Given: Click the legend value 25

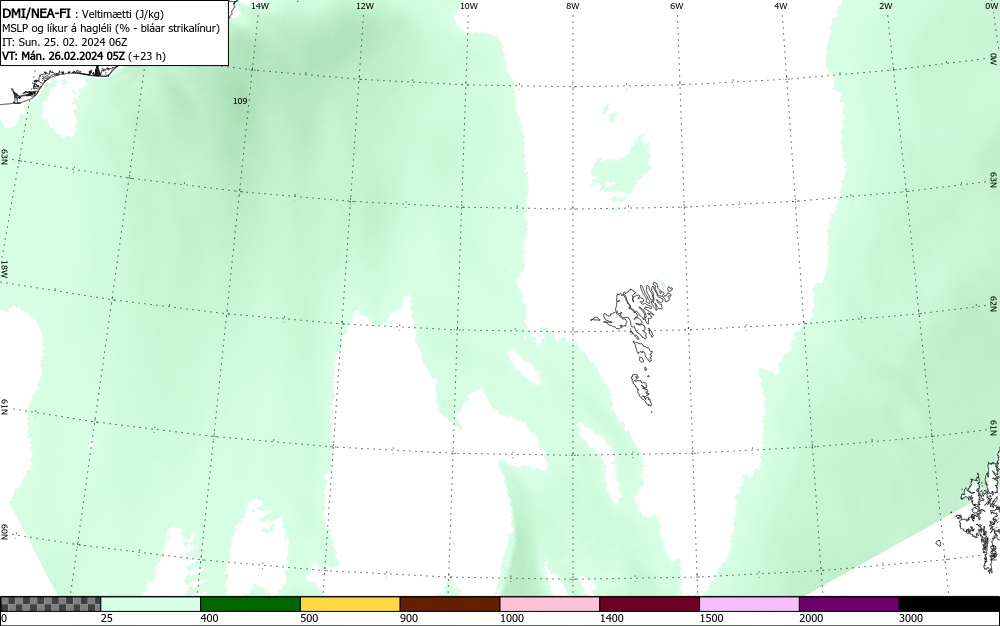Looking at the screenshot, I should [x=107, y=618].
